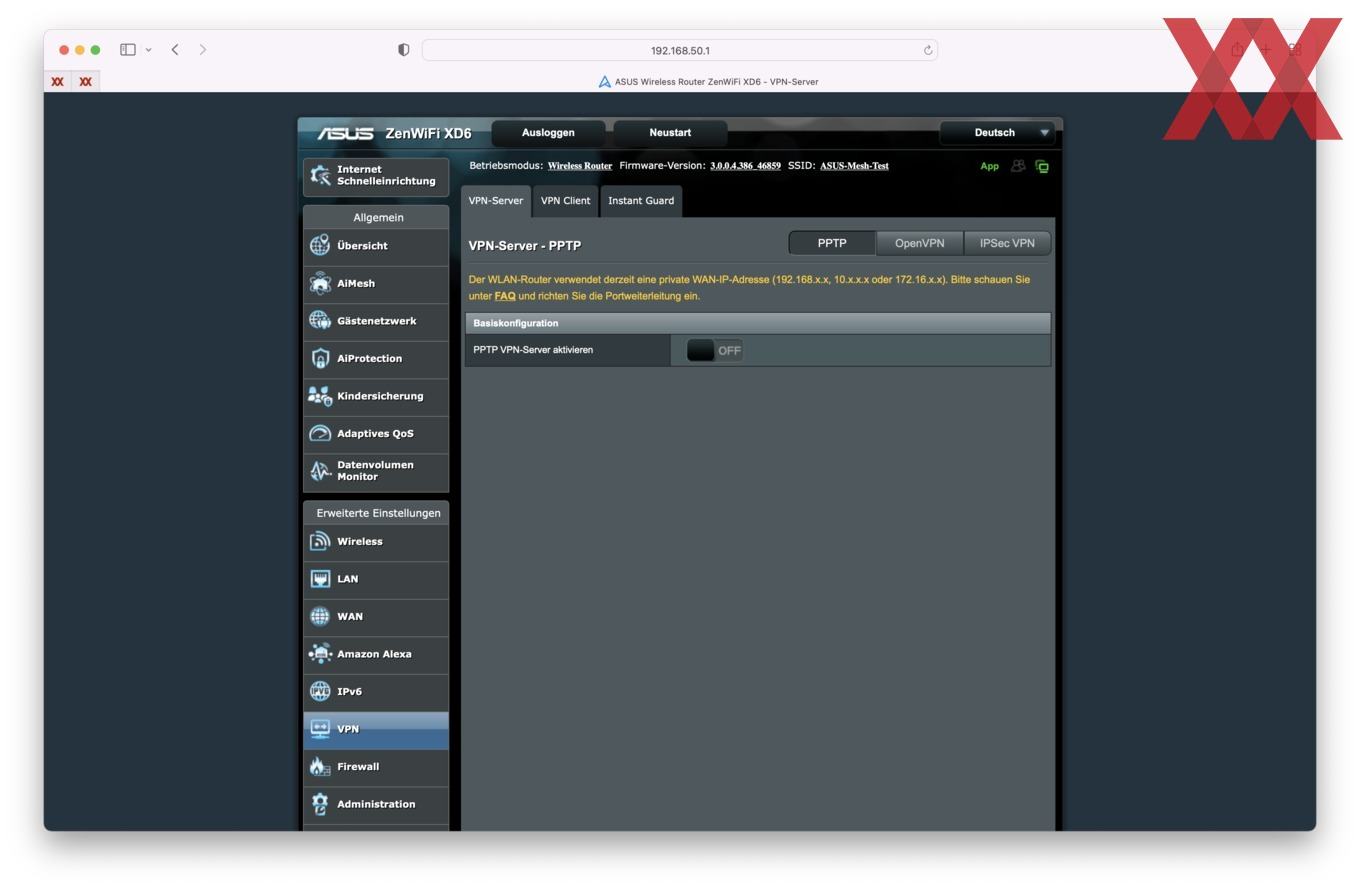Viewport: 1360px width, 889px height.
Task: Select the ASUS Wireless Router page tab
Action: click(x=708, y=82)
